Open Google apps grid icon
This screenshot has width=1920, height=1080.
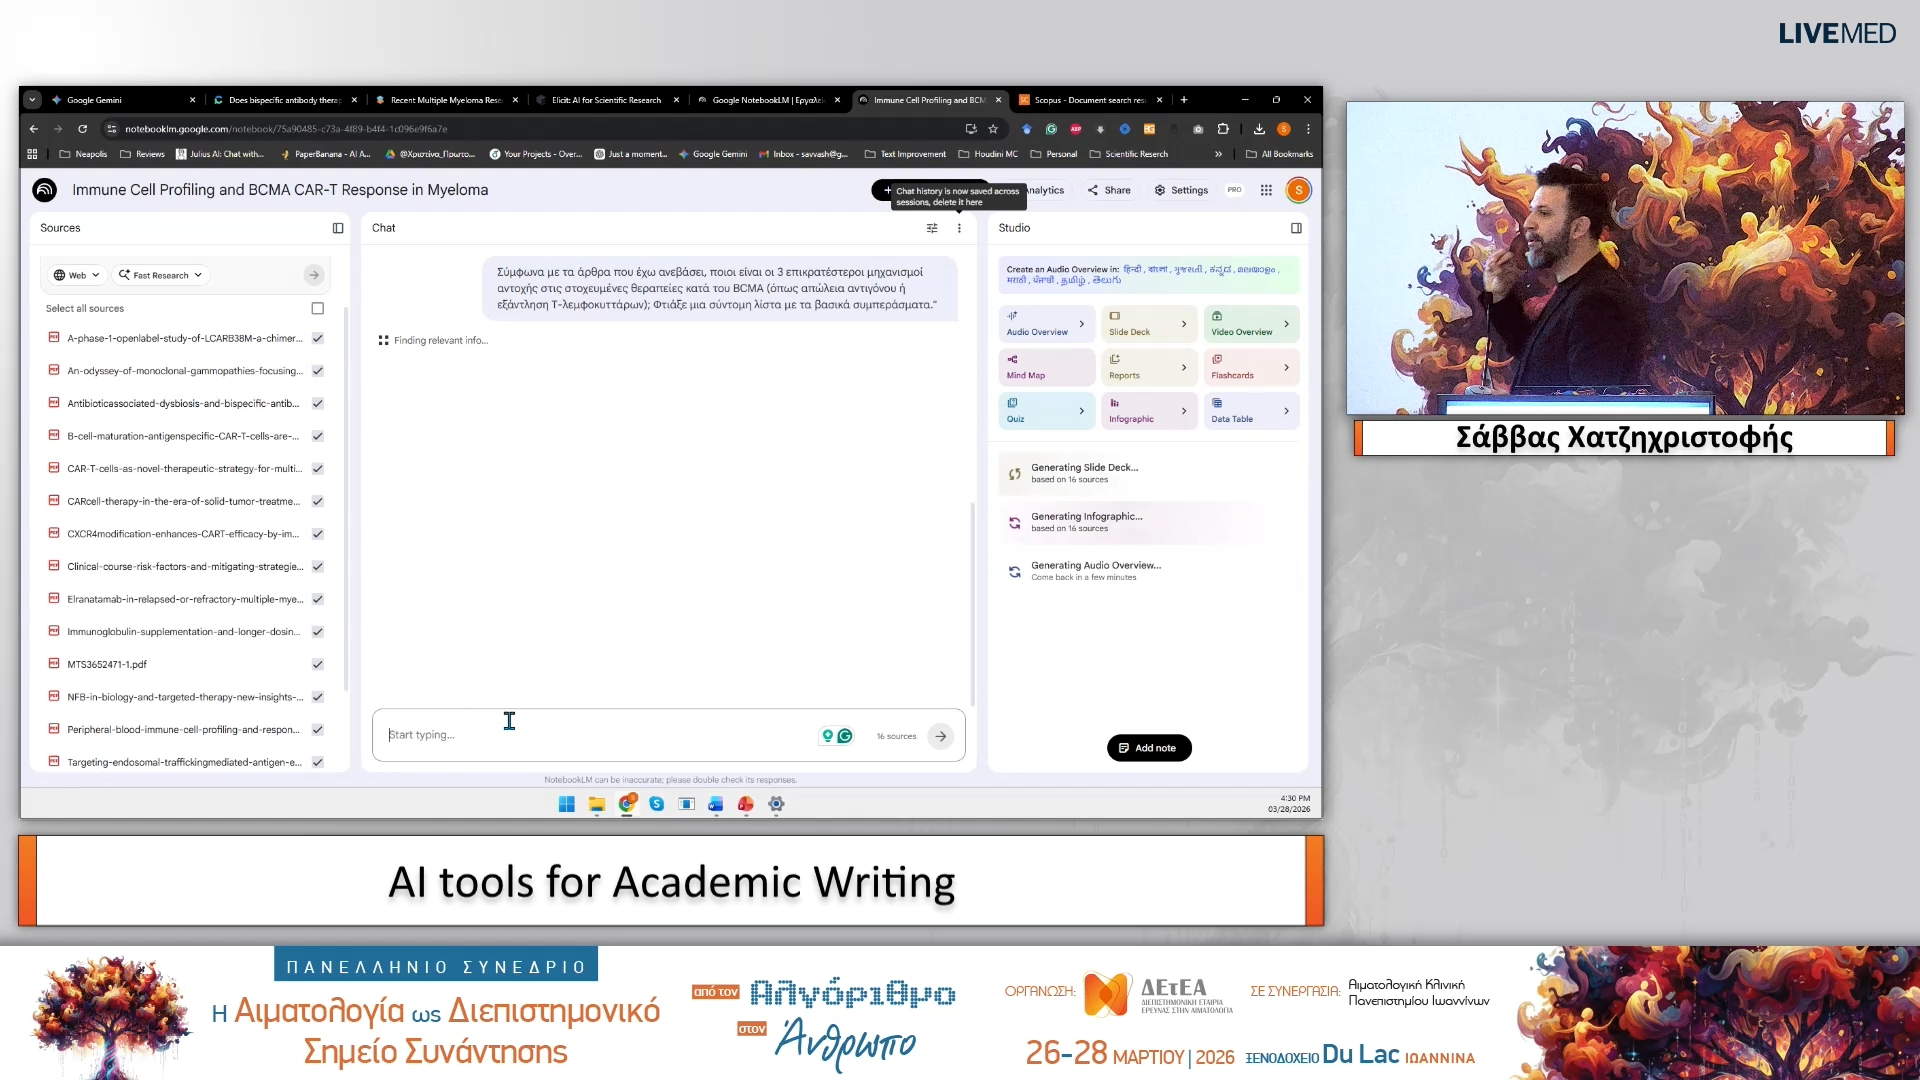point(1266,190)
